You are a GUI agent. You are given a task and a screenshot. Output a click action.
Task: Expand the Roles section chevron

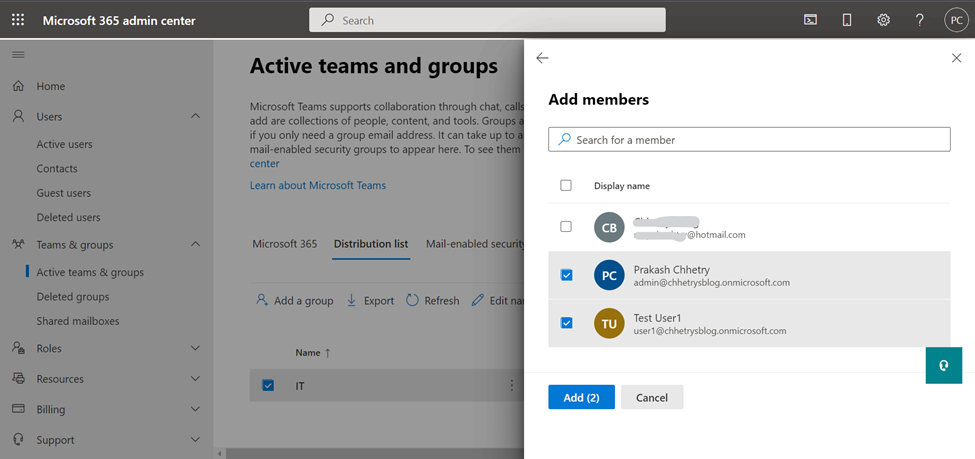click(195, 348)
